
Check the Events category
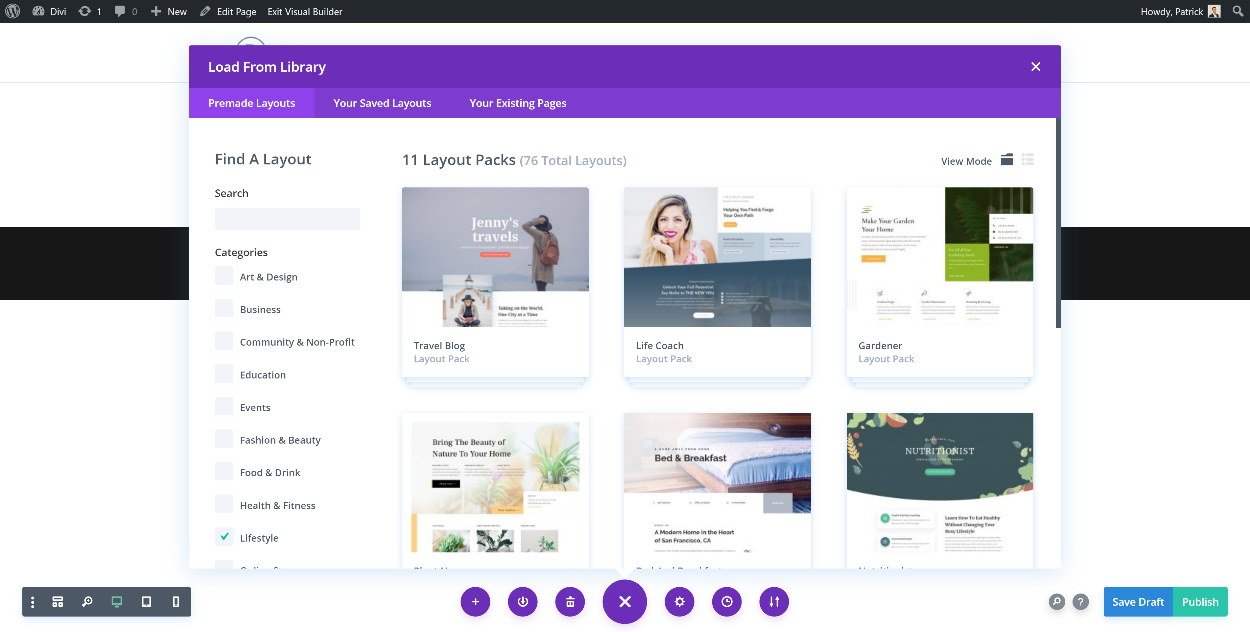pyautogui.click(x=224, y=407)
